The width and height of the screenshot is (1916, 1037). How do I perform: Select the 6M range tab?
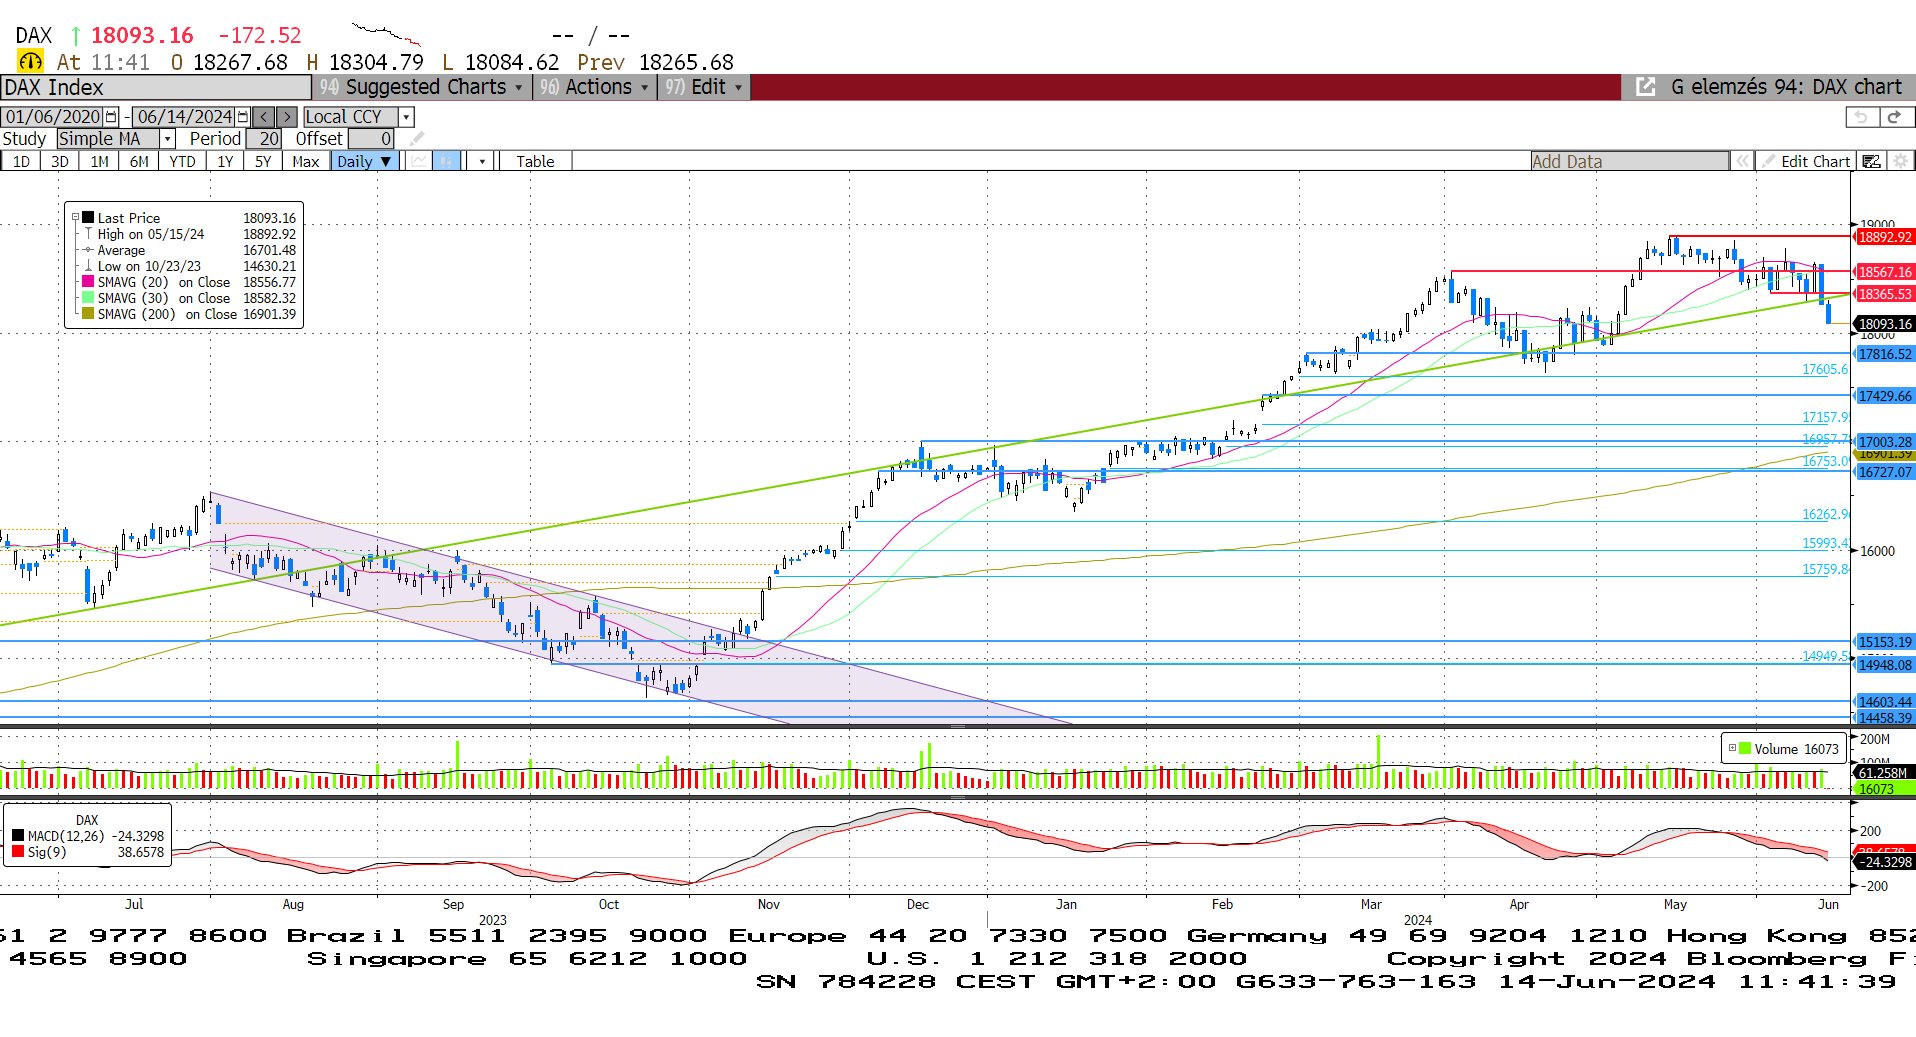[x=139, y=161]
